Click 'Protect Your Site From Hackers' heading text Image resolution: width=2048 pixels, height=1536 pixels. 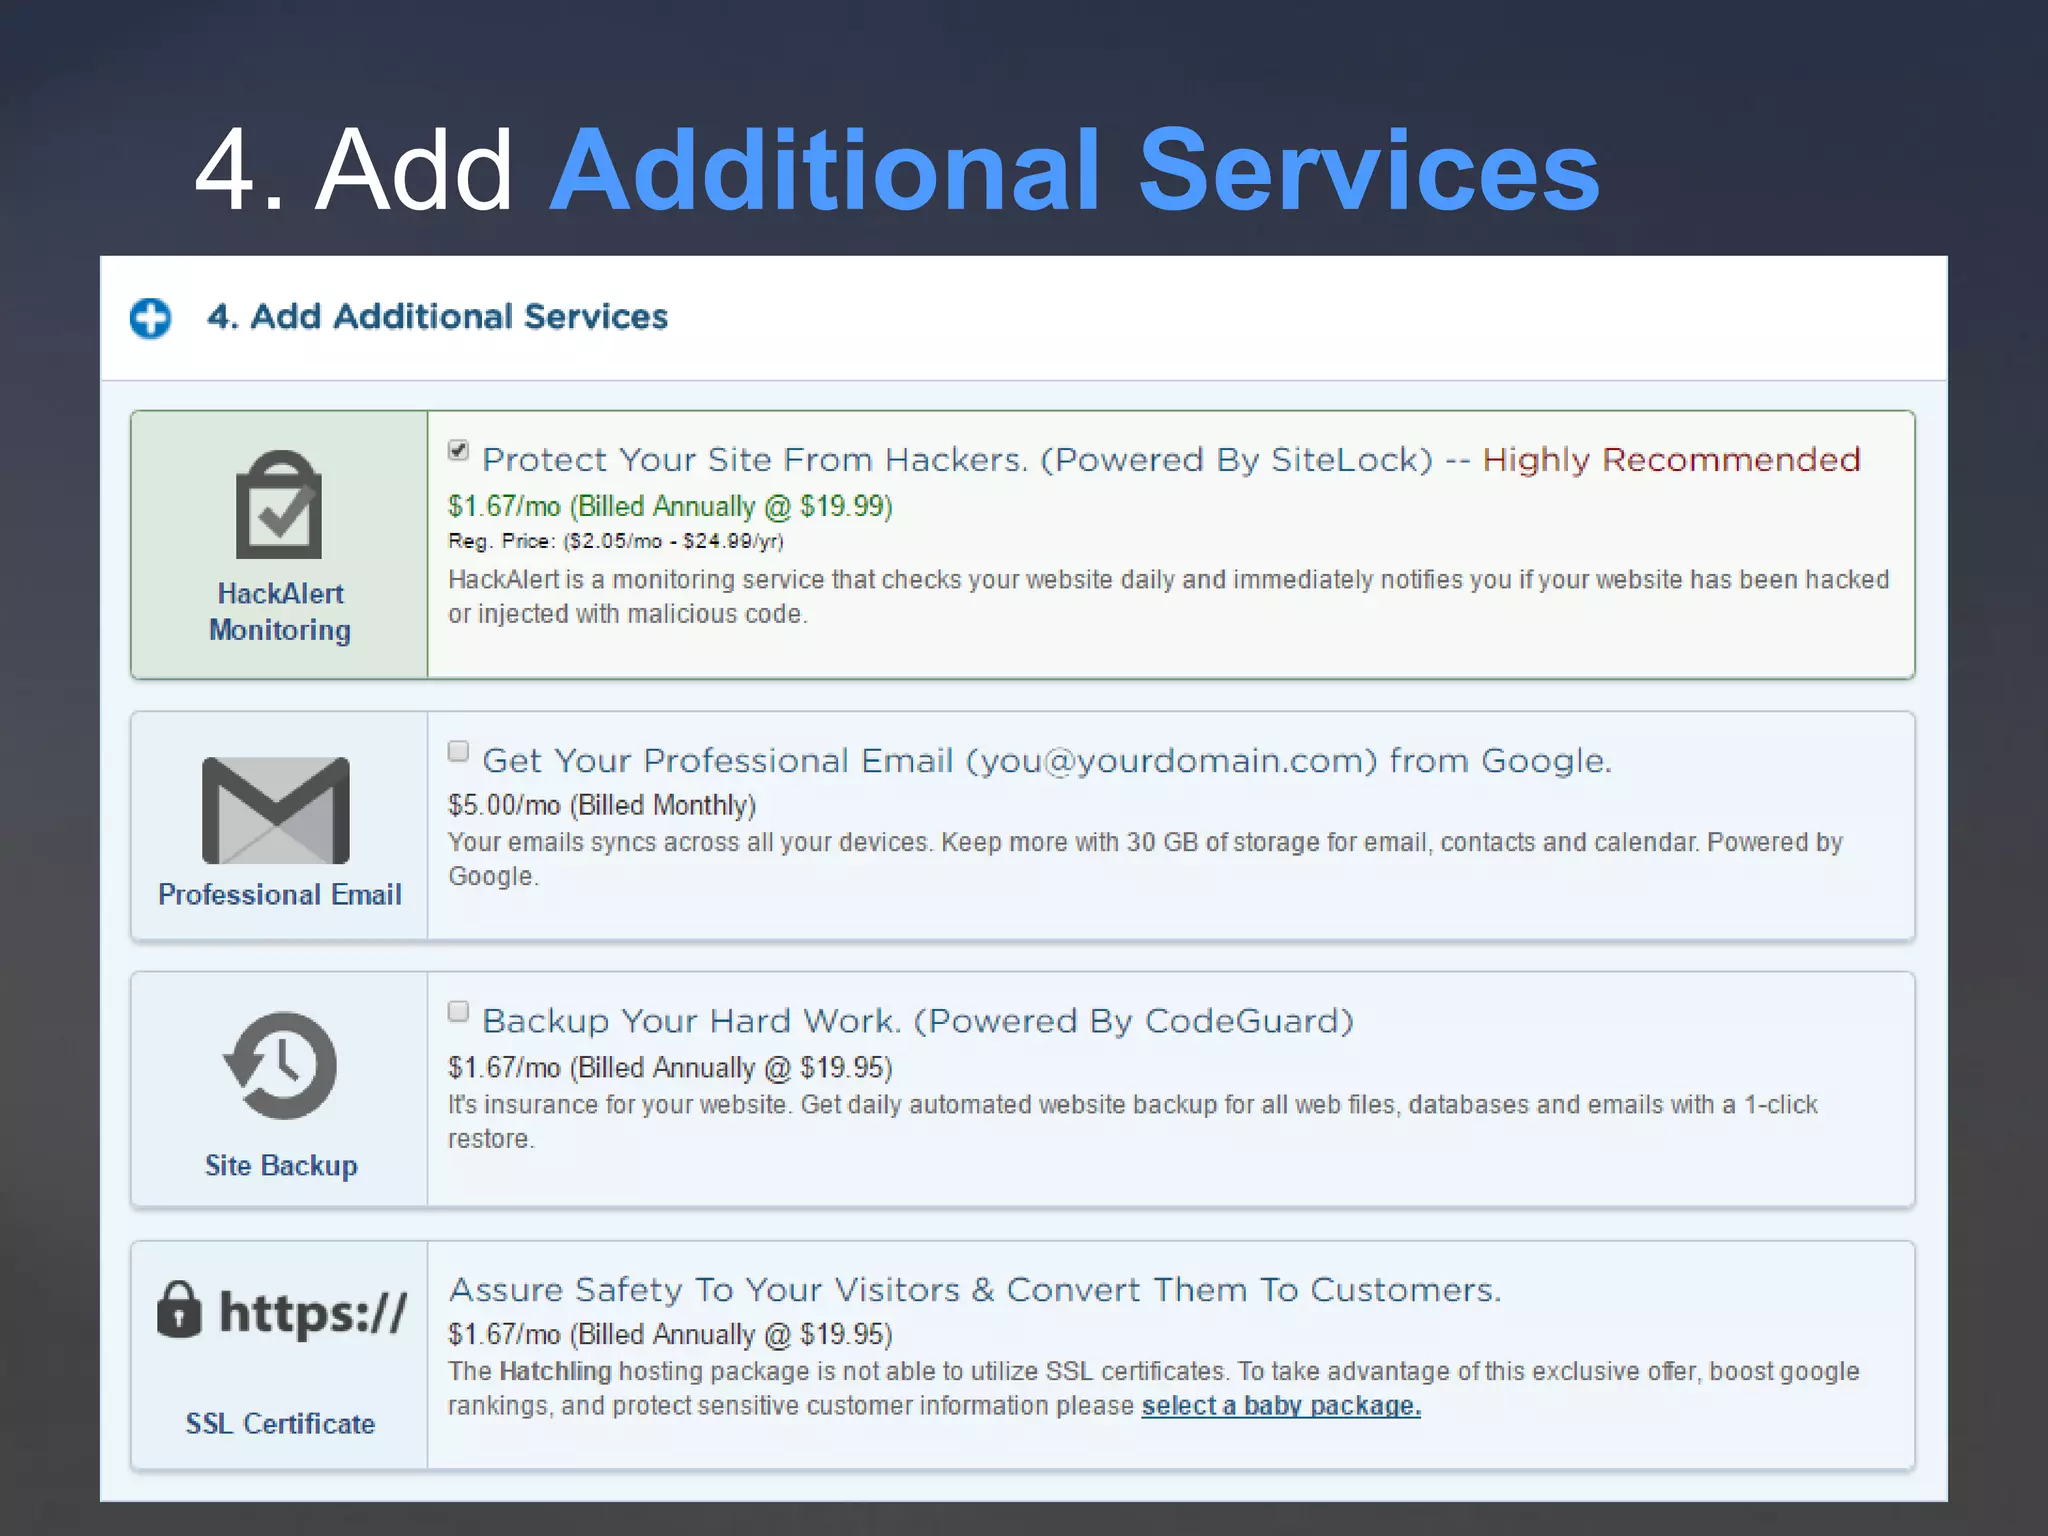click(957, 460)
